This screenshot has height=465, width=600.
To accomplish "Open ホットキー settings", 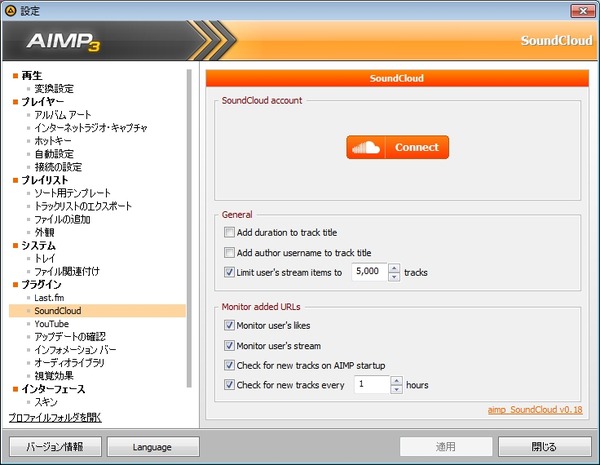I will tap(53, 141).
